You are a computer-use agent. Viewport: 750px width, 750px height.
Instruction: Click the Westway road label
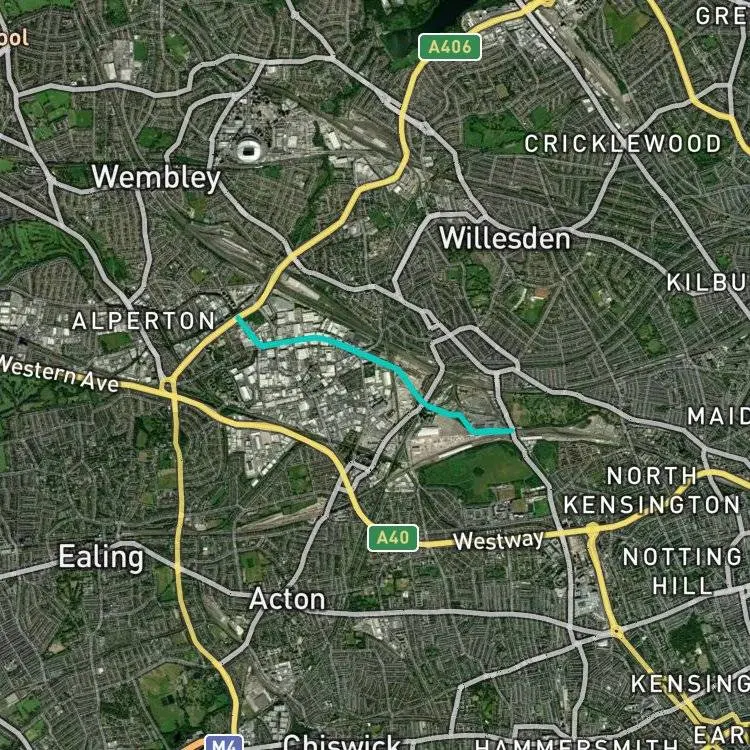pyautogui.click(x=498, y=540)
